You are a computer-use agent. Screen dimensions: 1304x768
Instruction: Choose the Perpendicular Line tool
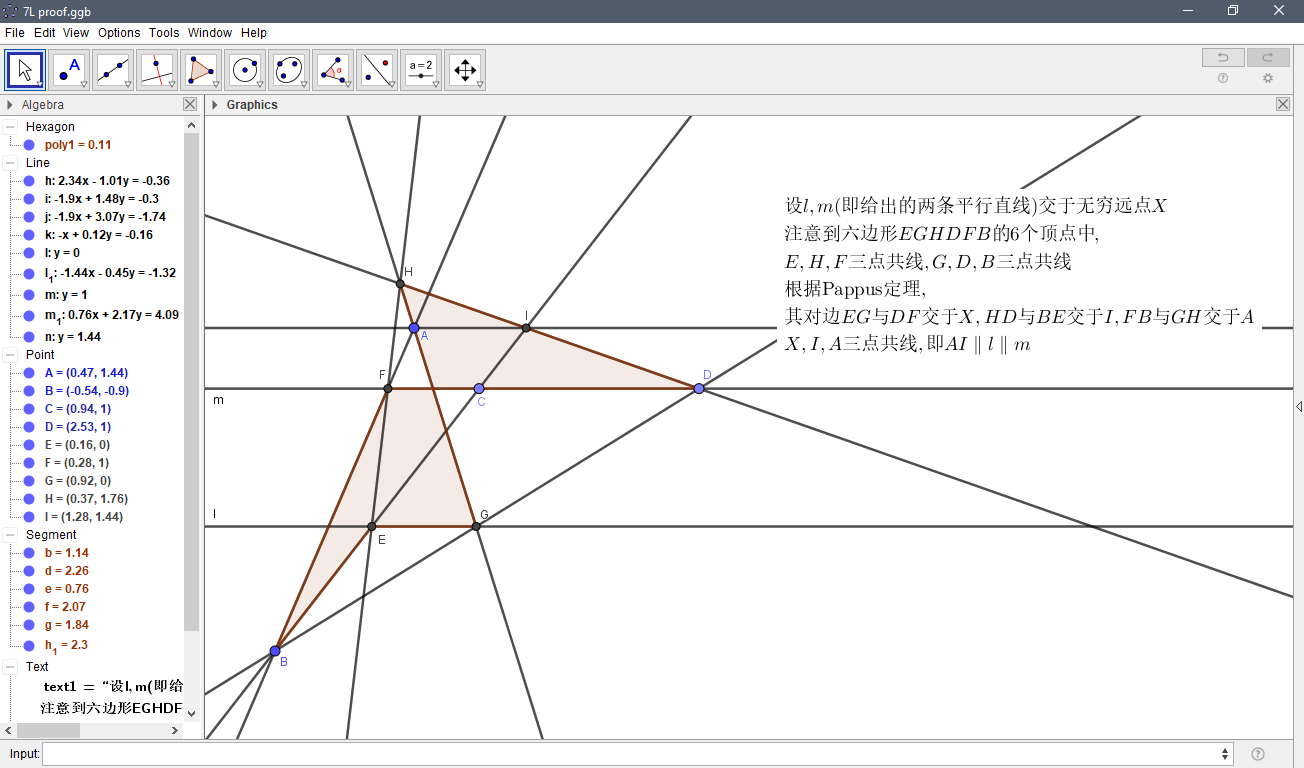click(x=156, y=69)
